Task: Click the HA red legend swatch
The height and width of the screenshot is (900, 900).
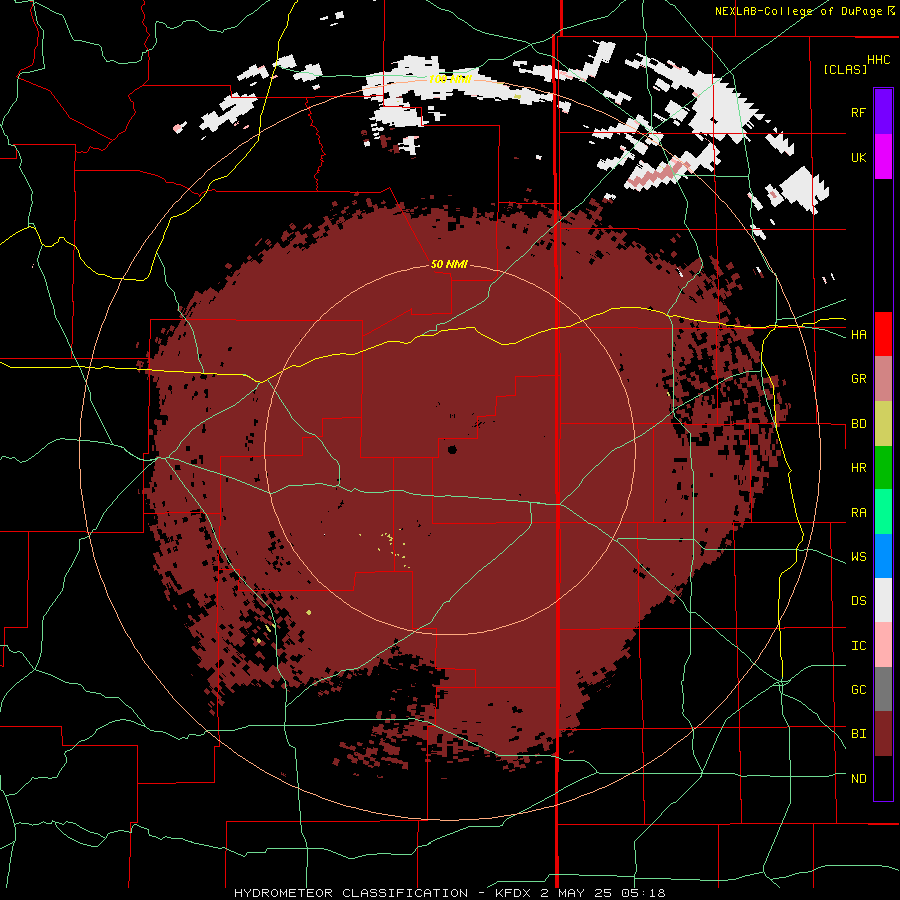Action: point(883,334)
